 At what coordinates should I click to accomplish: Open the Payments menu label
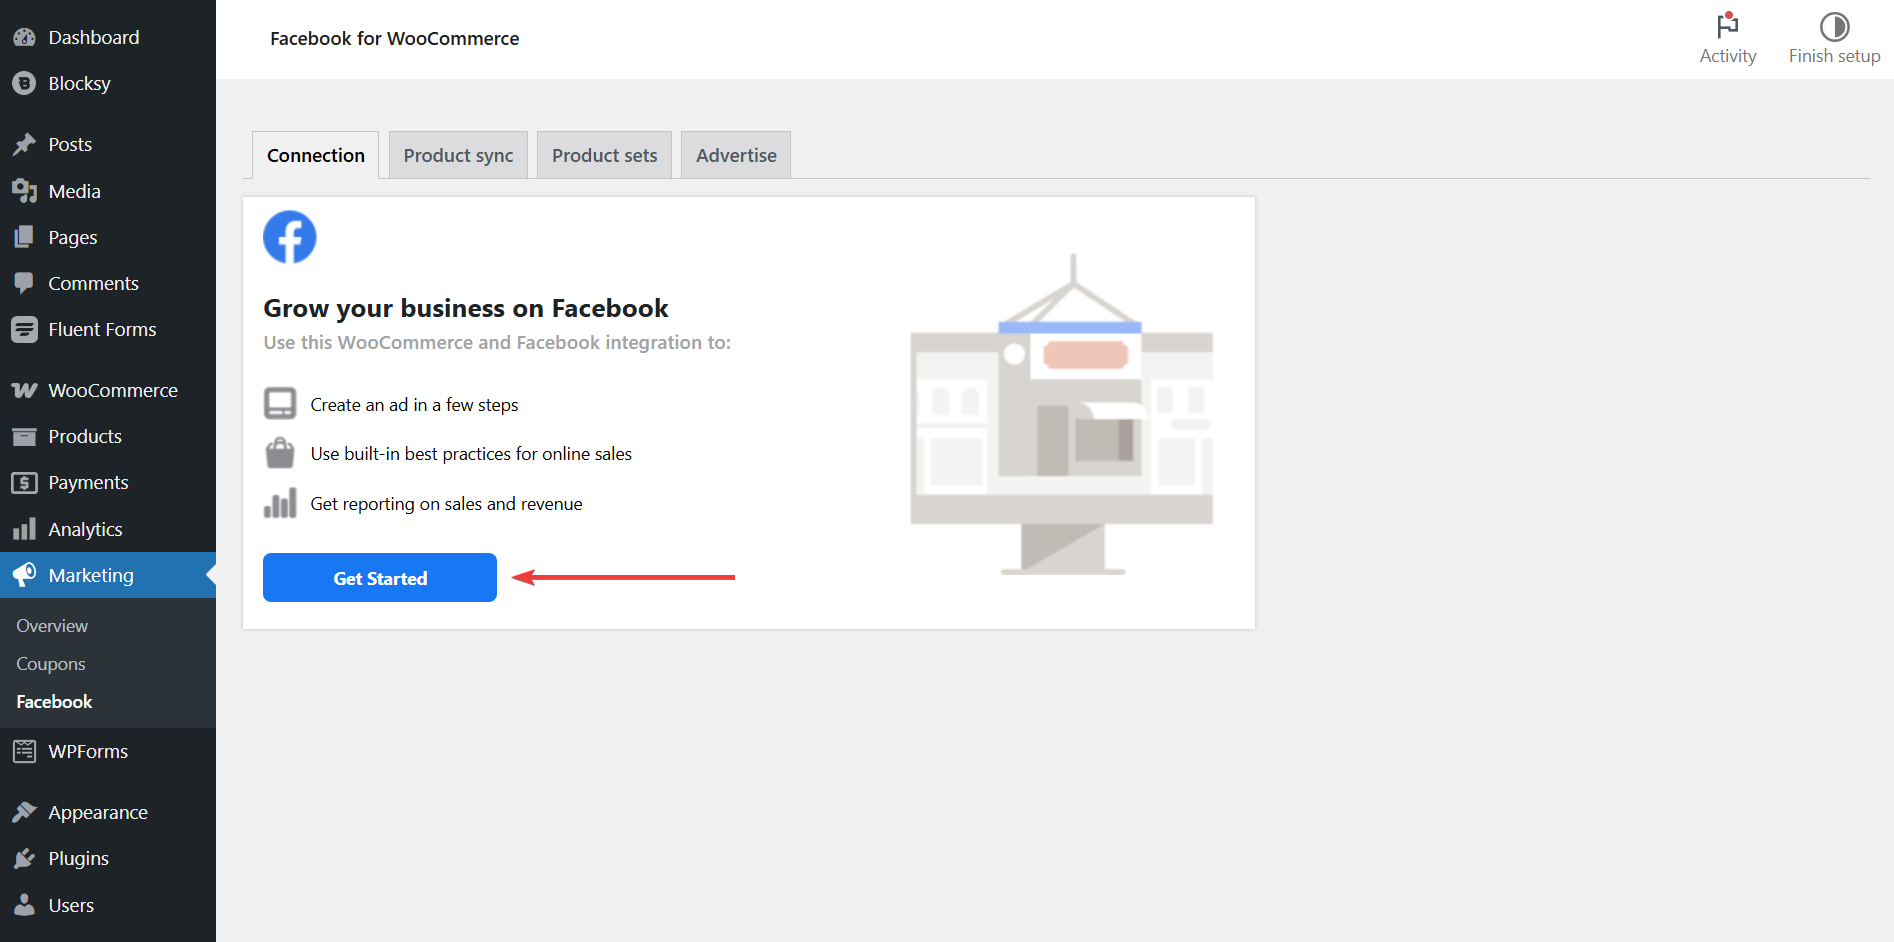coord(88,483)
